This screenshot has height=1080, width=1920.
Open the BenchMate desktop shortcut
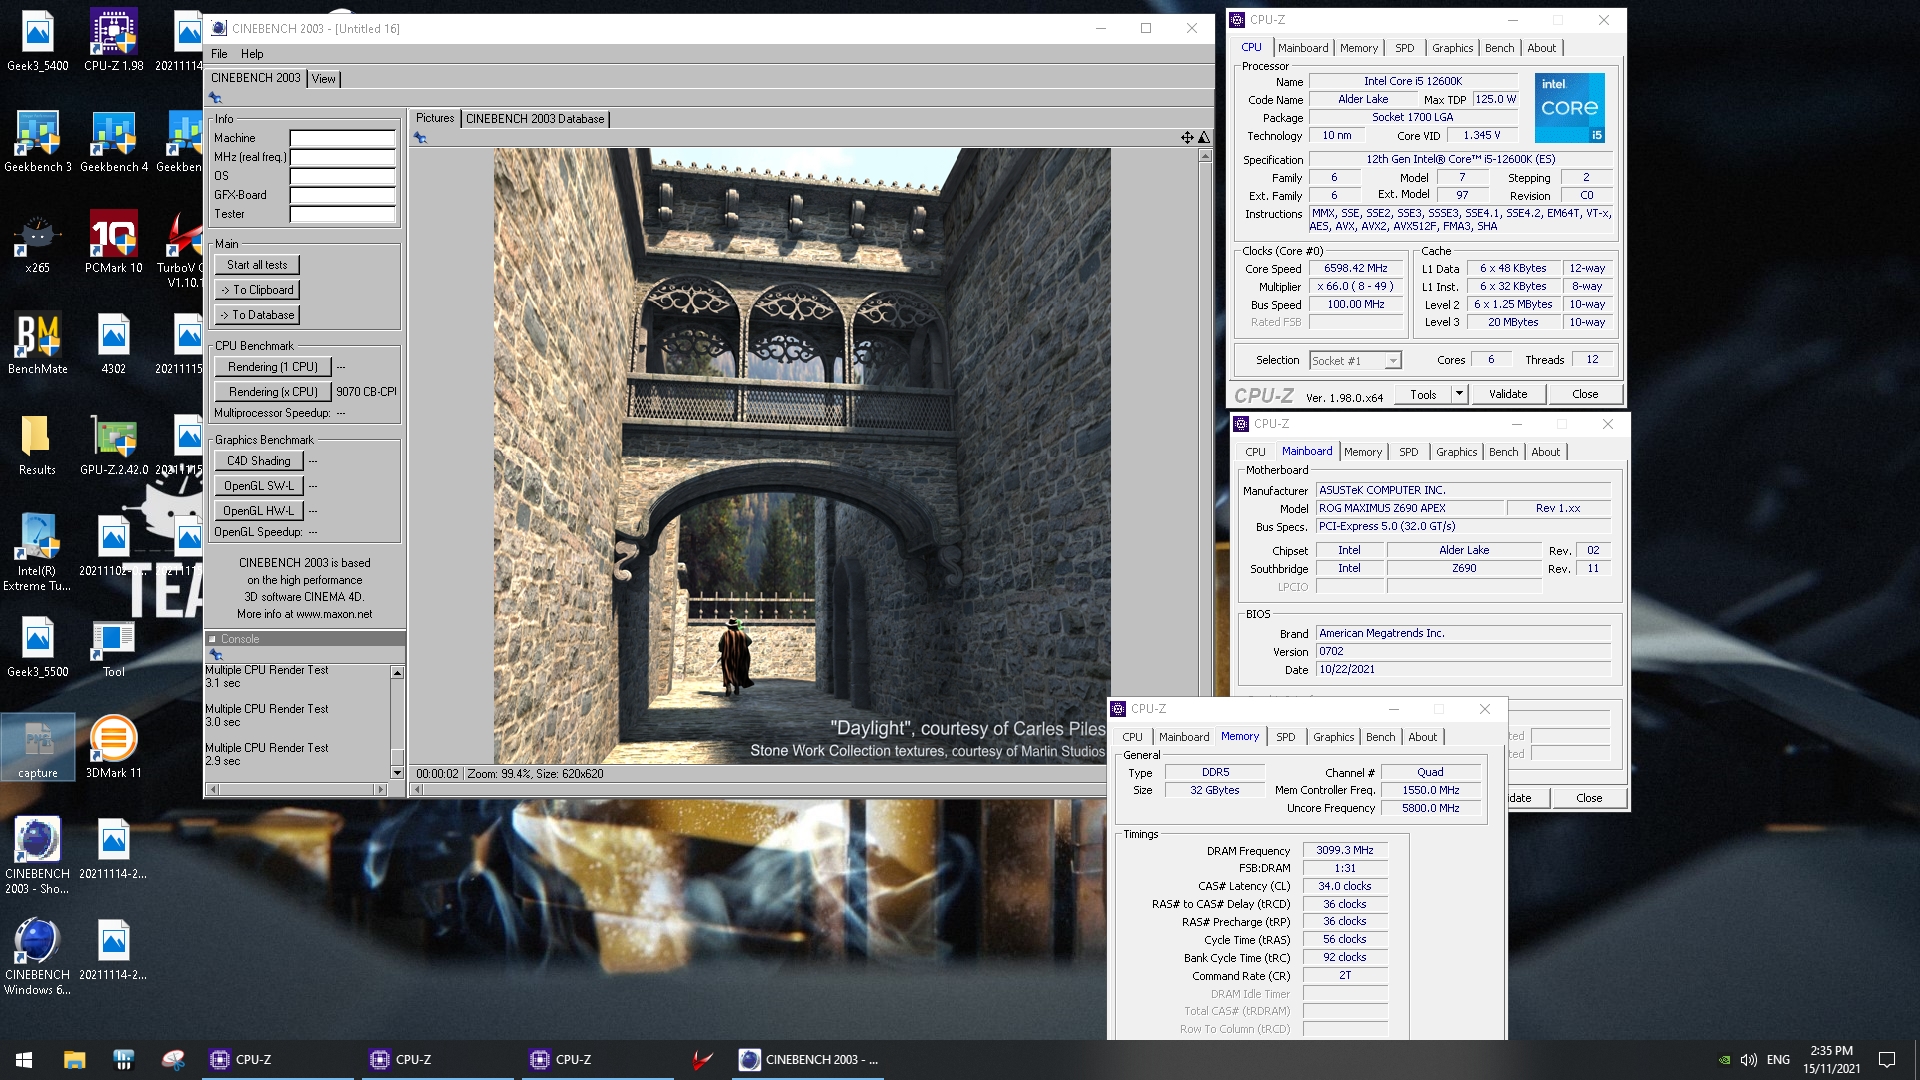click(x=38, y=344)
